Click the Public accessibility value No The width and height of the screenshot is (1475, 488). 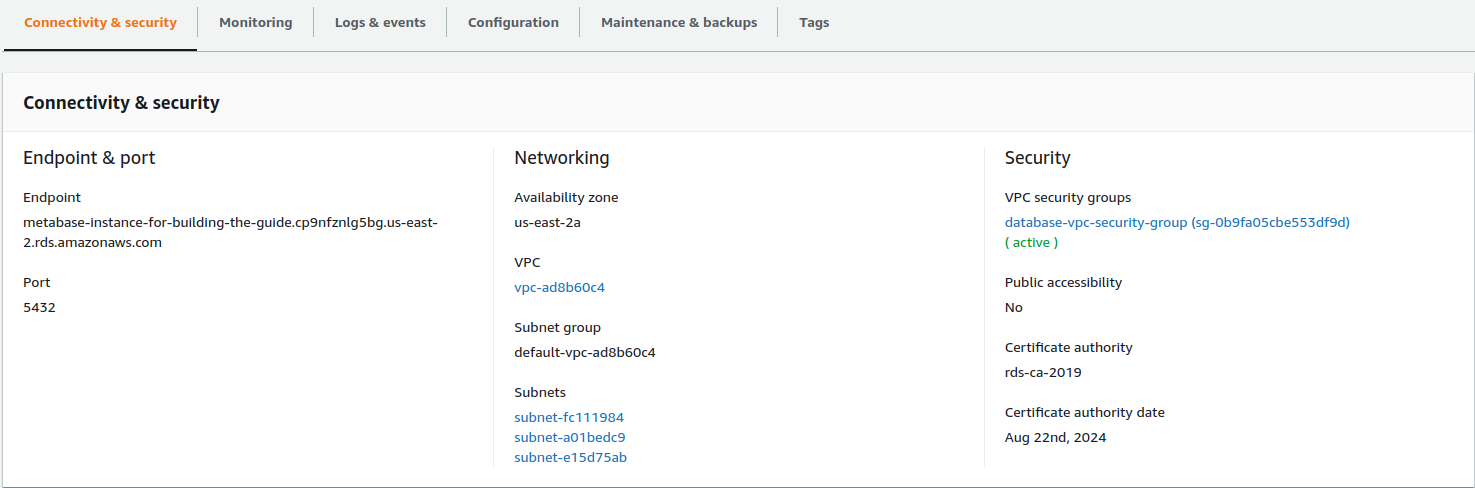point(1013,307)
